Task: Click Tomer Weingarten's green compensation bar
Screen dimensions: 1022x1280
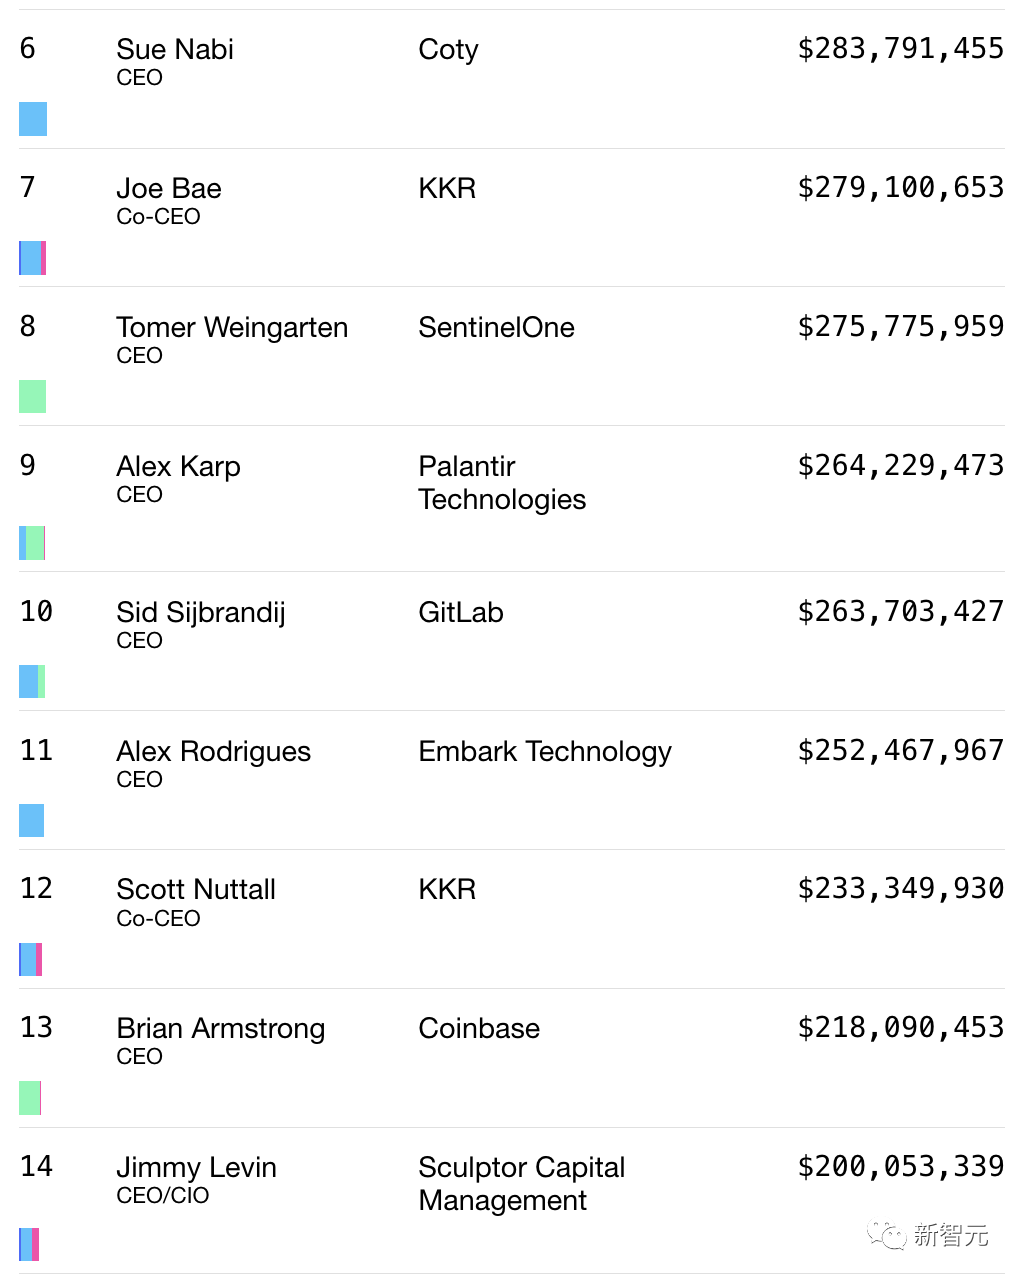Action: pos(32,396)
